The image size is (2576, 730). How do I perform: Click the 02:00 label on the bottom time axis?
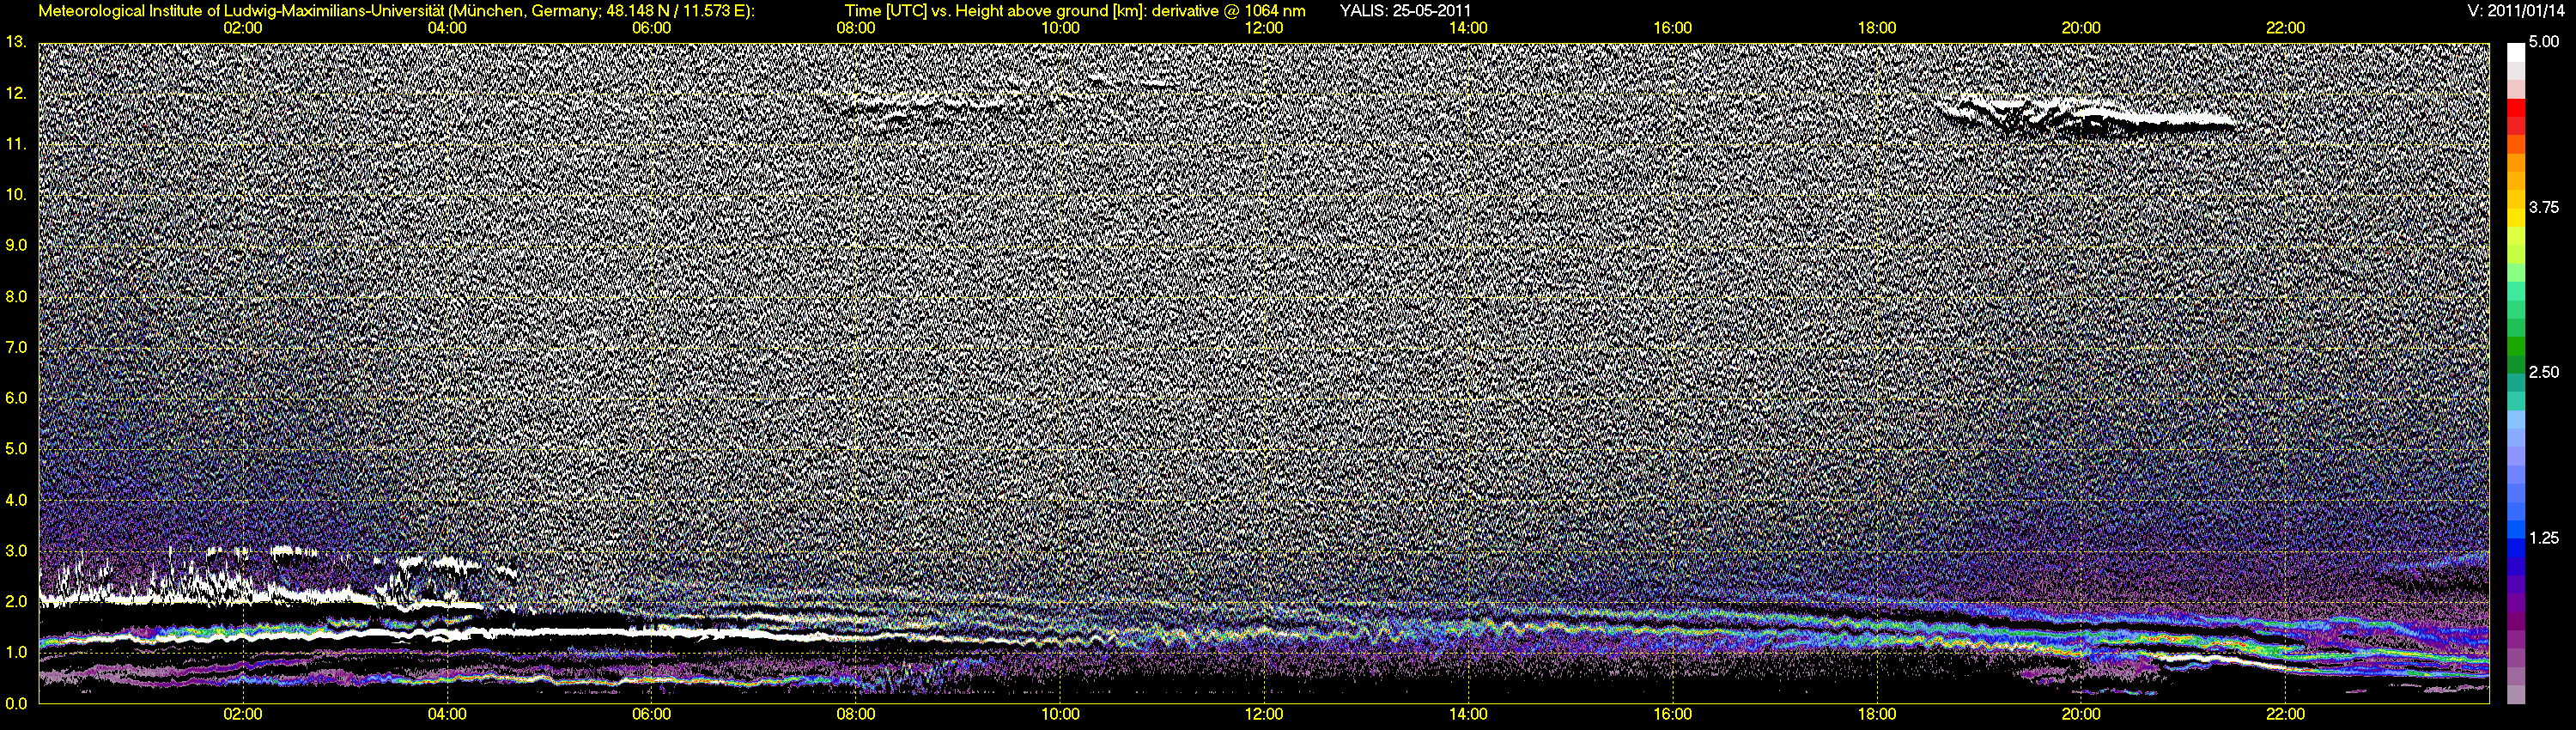(x=243, y=715)
